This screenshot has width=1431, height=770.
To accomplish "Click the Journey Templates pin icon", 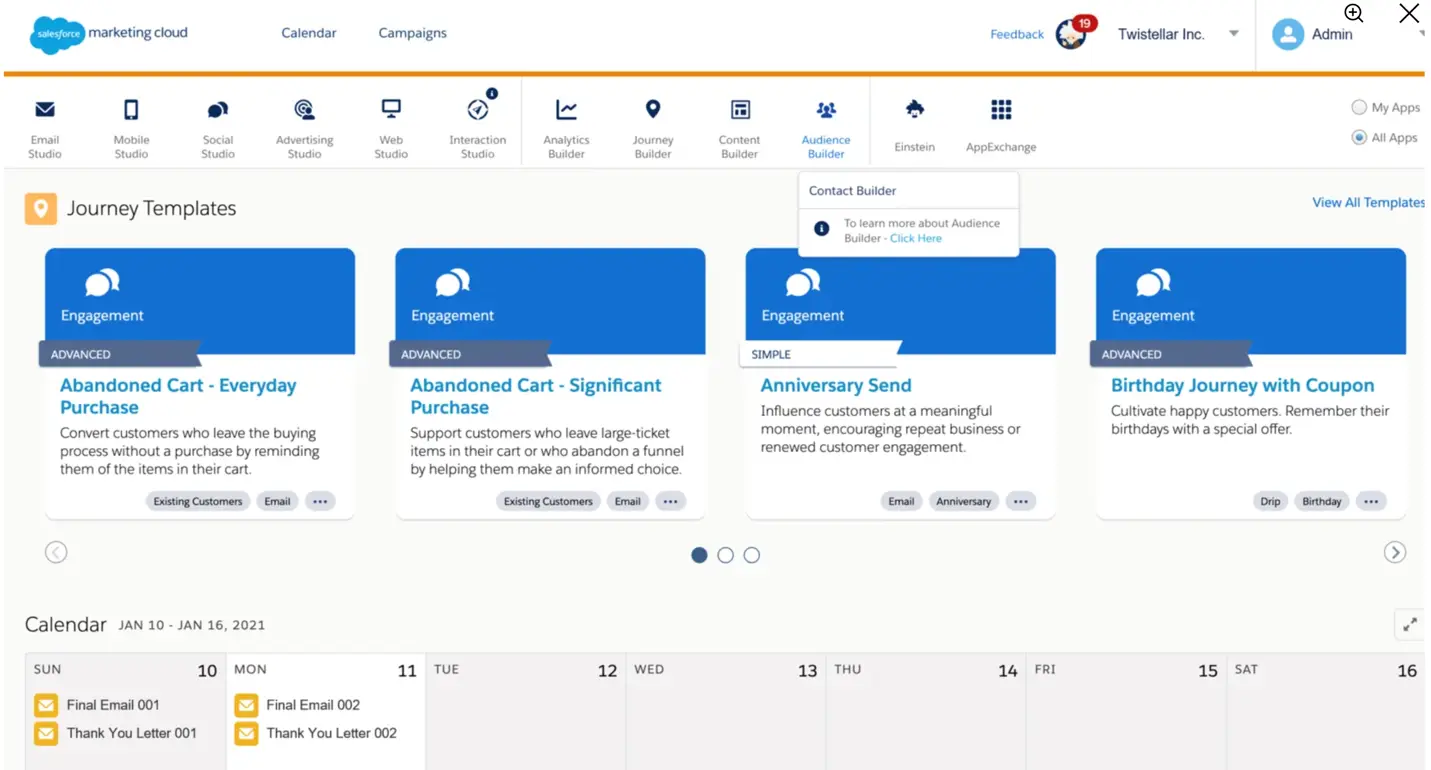I will [x=41, y=209].
